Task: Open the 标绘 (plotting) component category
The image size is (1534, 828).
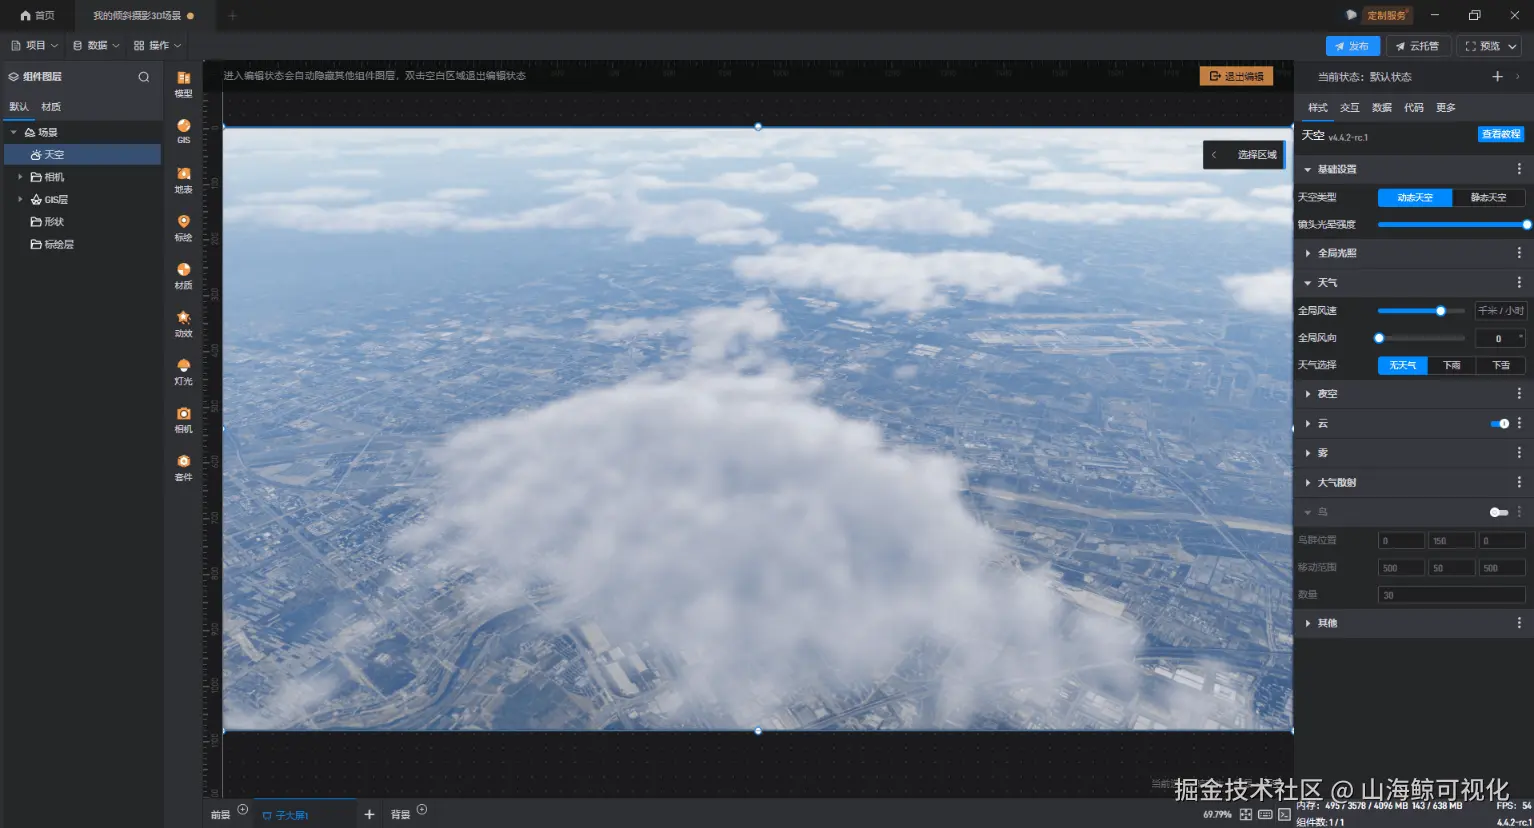Action: point(183,228)
